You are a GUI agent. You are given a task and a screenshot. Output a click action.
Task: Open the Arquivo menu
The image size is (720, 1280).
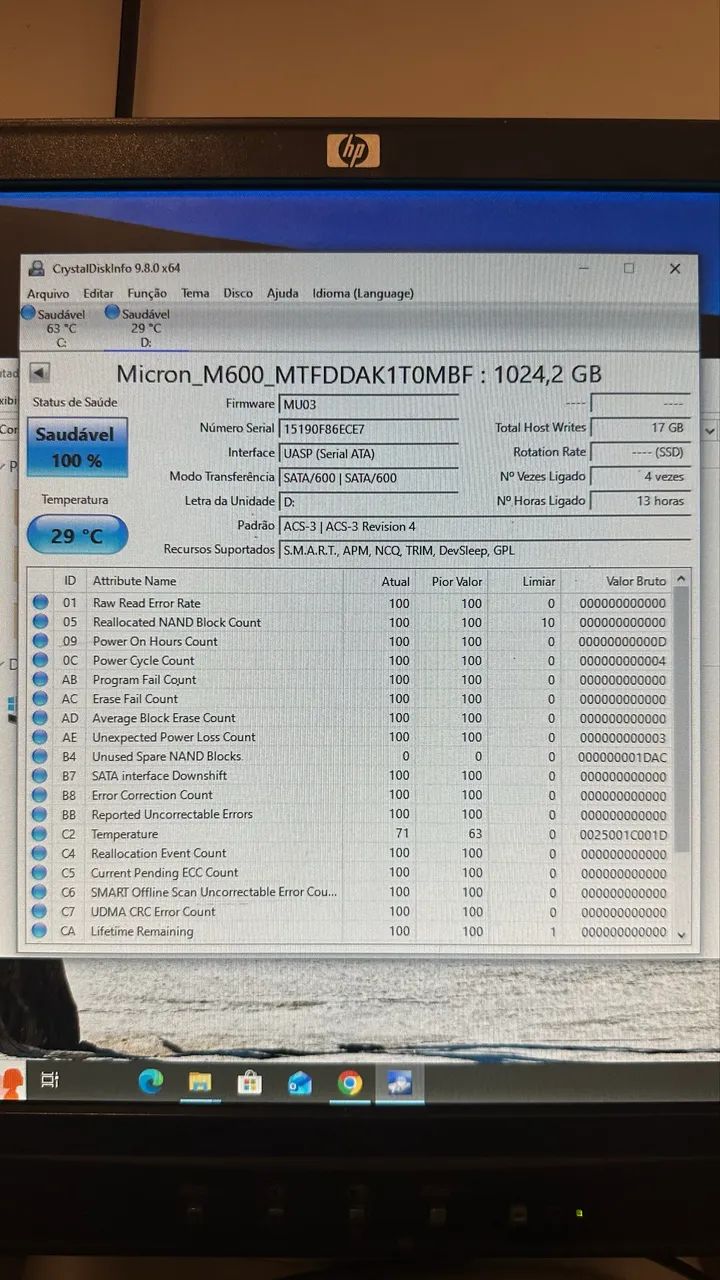point(48,293)
